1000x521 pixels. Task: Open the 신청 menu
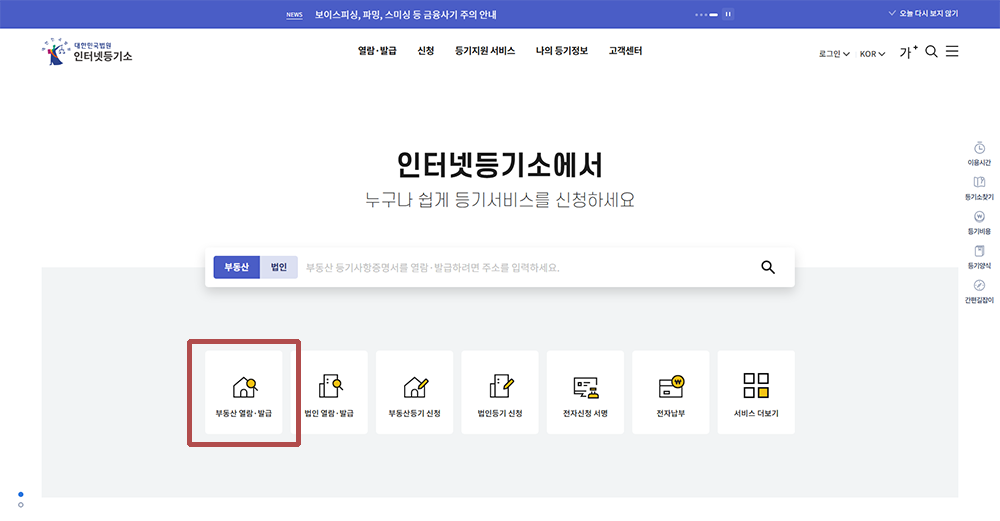click(x=426, y=51)
